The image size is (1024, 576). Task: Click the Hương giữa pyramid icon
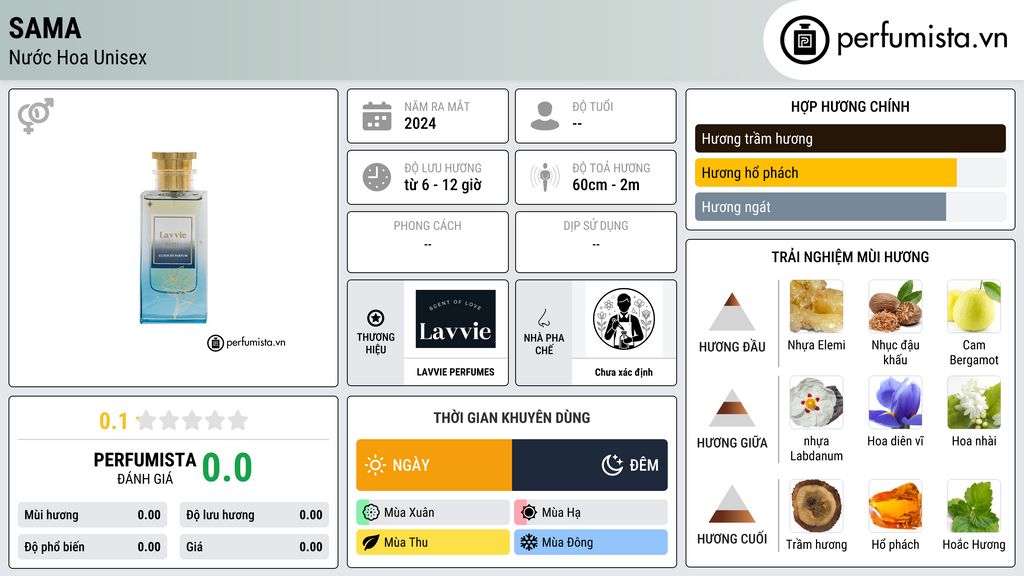coord(732,408)
